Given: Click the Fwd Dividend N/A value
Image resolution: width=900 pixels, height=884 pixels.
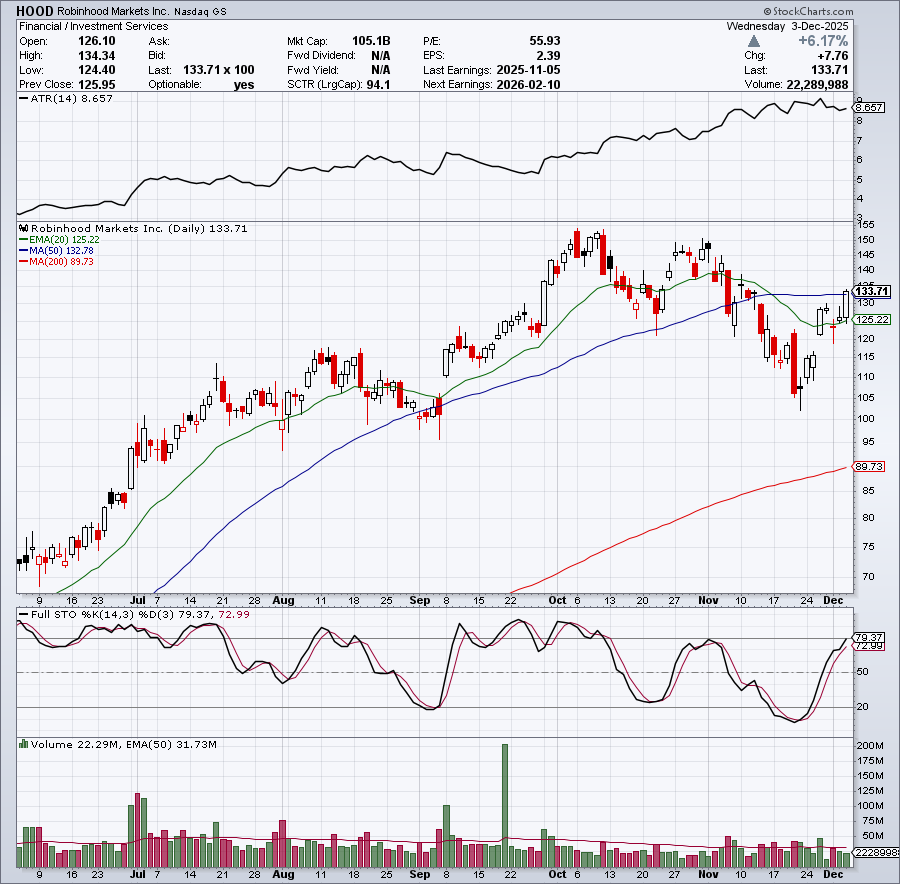Looking at the screenshot, I should coord(381,56).
